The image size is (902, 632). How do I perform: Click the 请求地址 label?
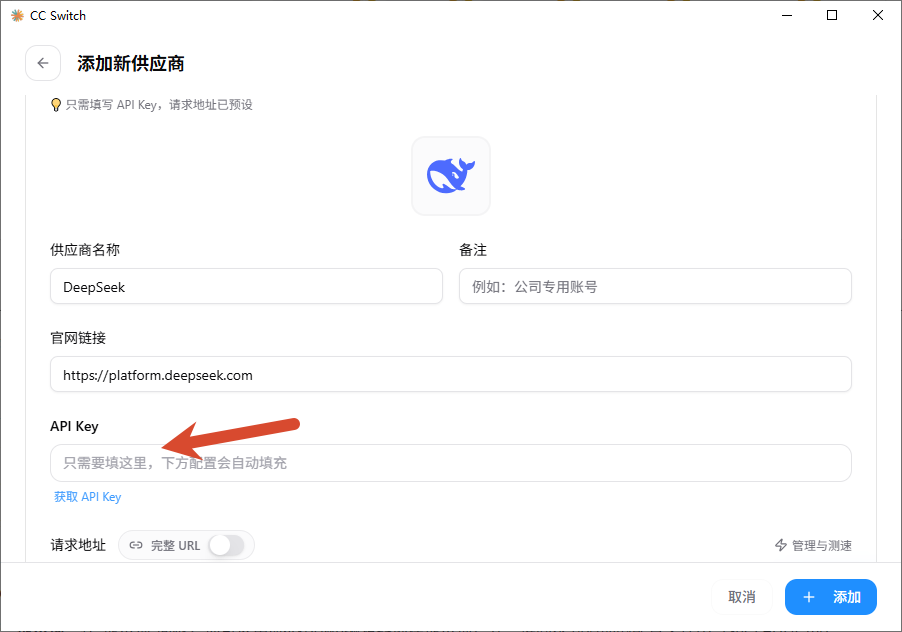78,545
